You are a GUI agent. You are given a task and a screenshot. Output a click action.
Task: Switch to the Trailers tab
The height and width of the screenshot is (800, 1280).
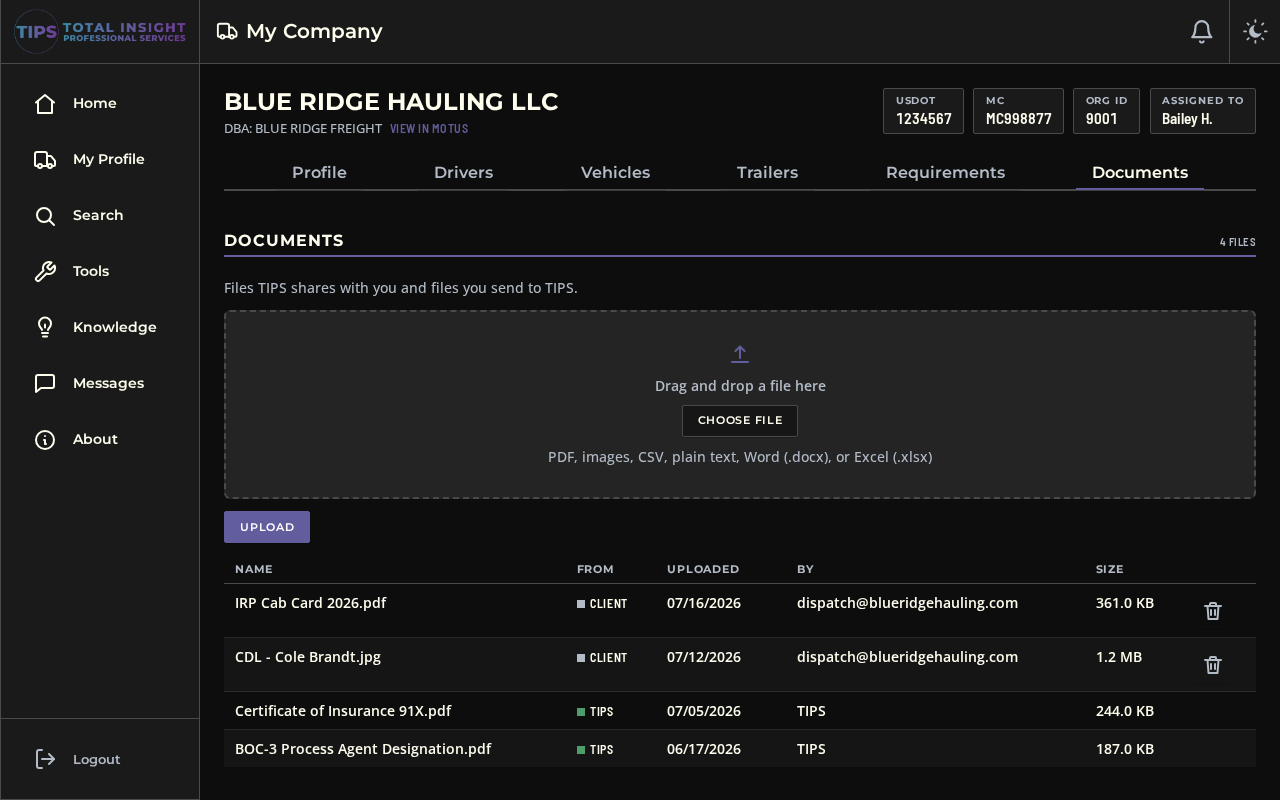(x=767, y=173)
